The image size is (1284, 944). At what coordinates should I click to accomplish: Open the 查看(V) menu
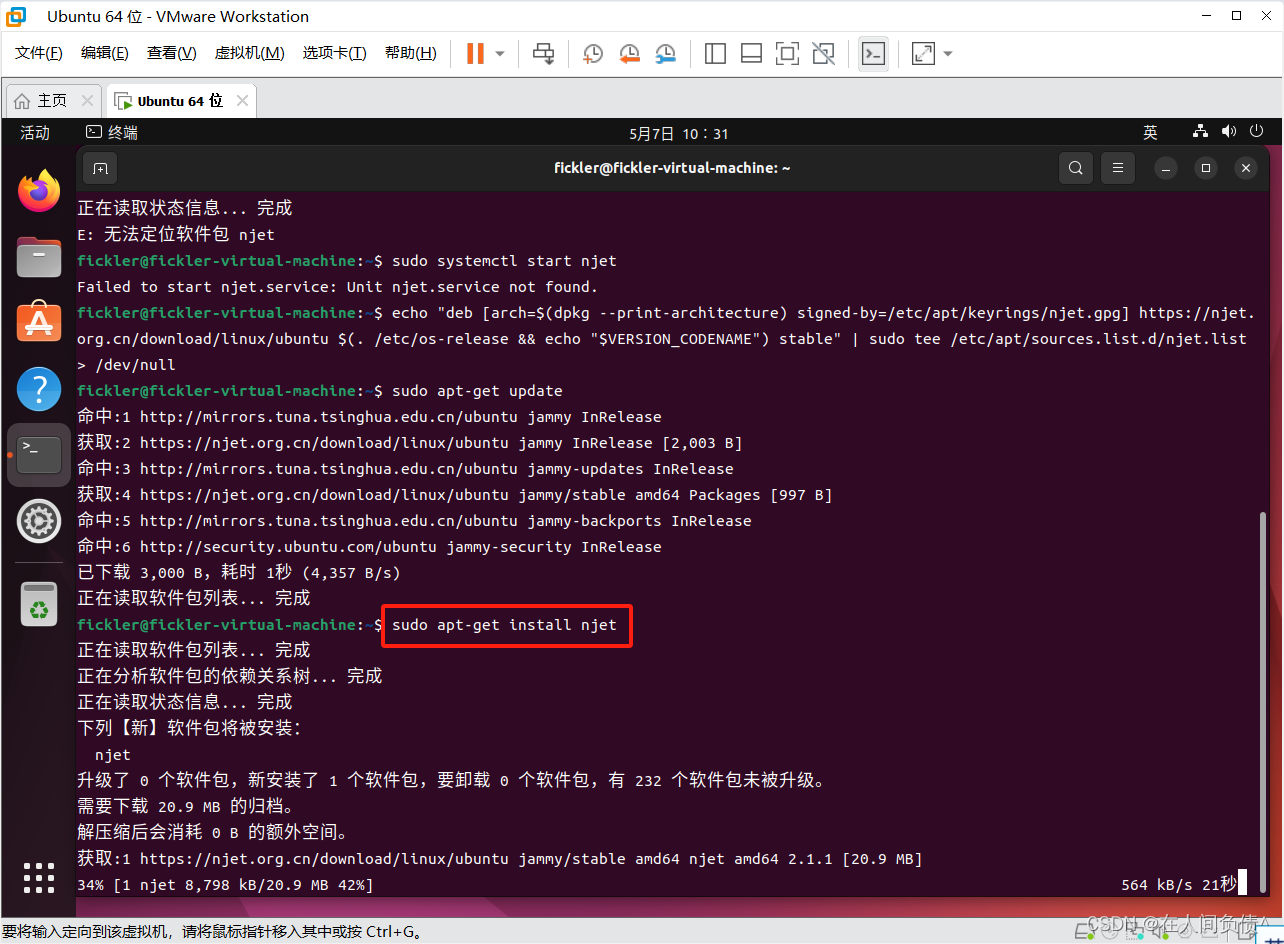[x=171, y=53]
